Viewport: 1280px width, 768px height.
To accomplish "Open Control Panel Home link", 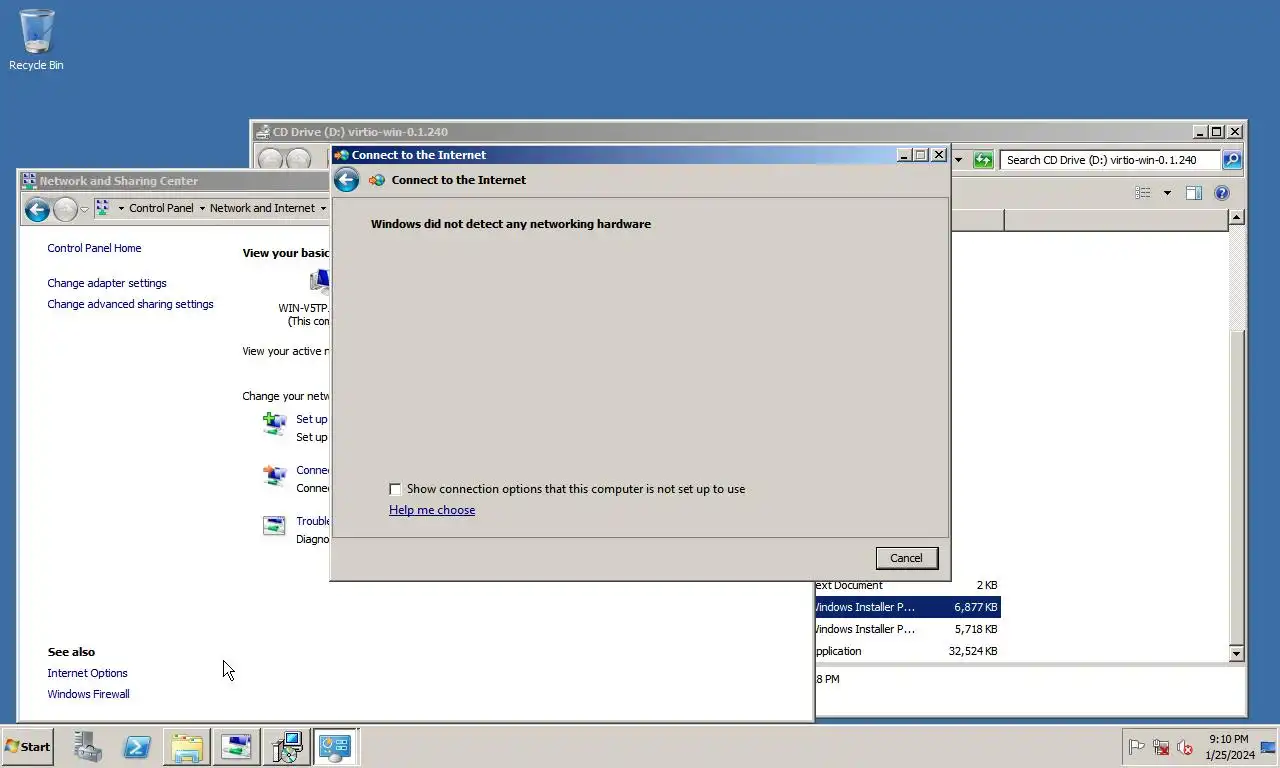I will pos(94,248).
